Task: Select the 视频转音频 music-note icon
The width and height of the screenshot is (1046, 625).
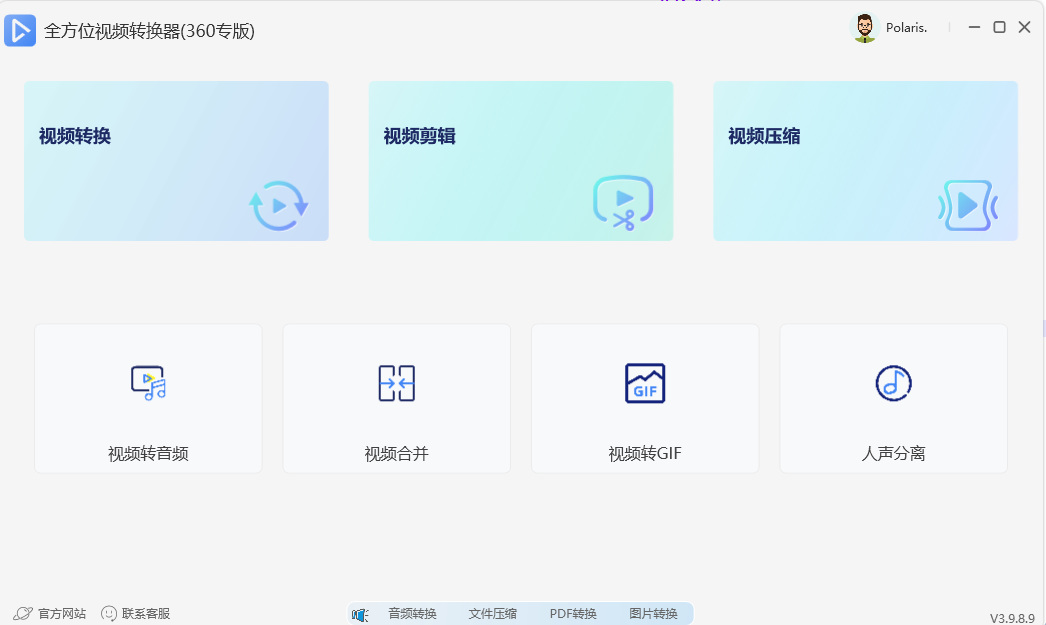Action: pyautogui.click(x=147, y=382)
